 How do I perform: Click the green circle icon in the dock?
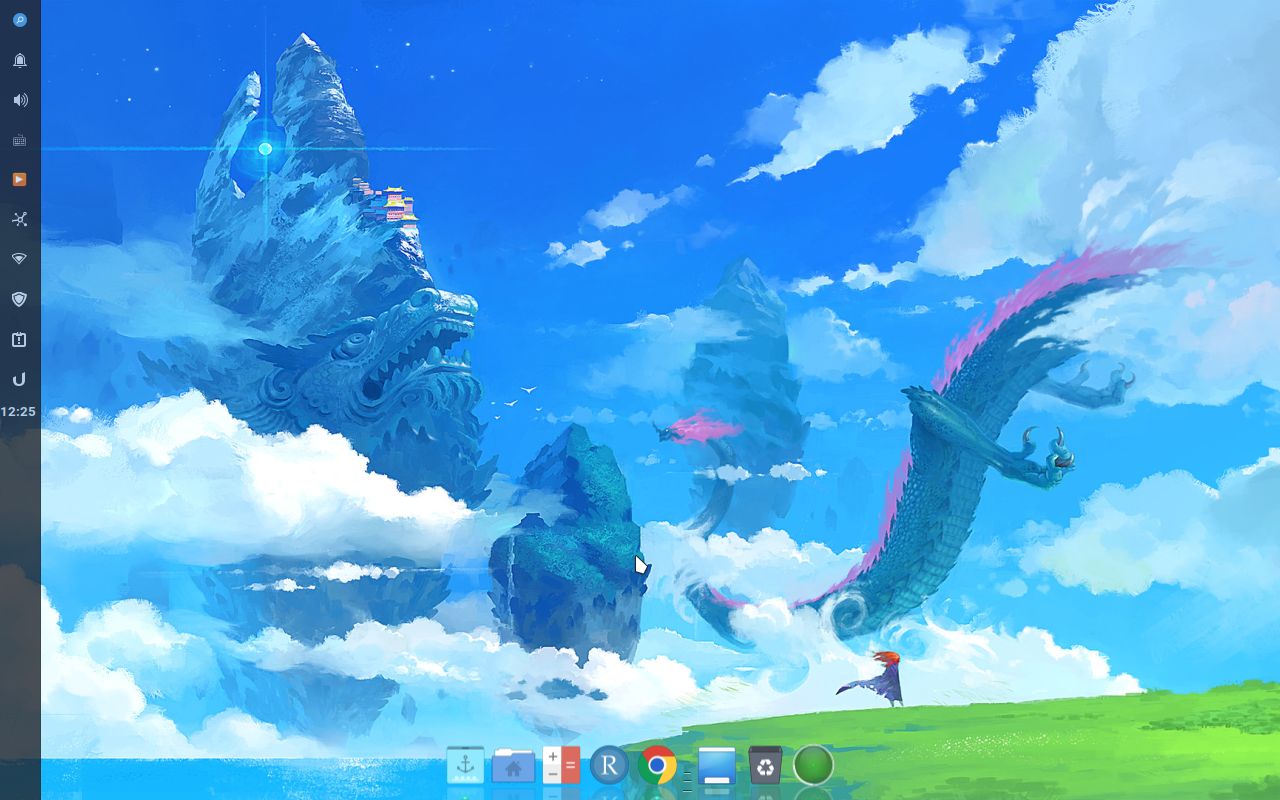tap(813, 765)
